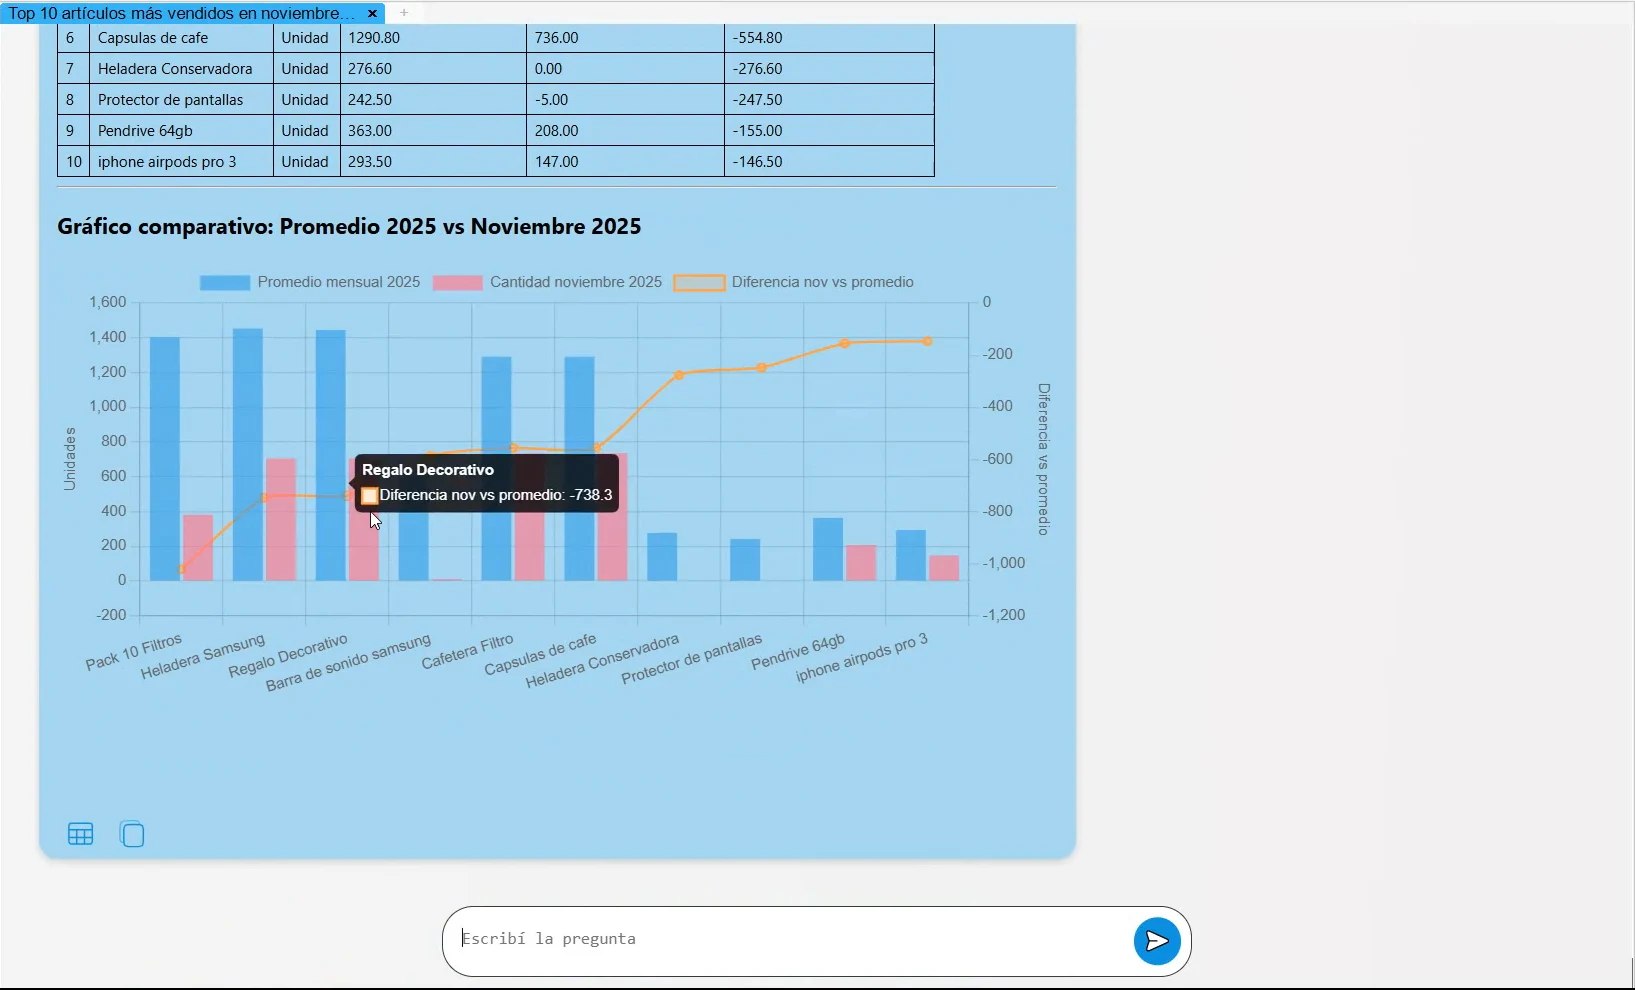Send the question with arrow button

(1157, 941)
